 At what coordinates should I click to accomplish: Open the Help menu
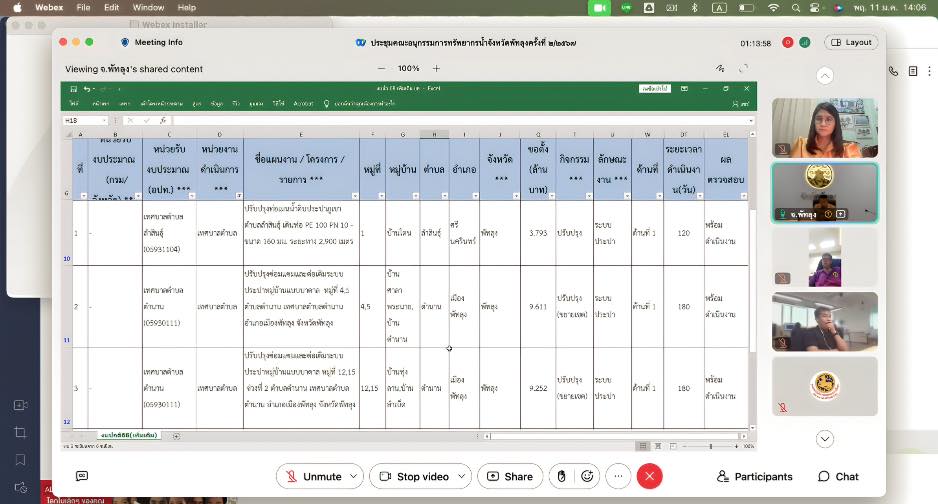pyautogui.click(x=187, y=8)
